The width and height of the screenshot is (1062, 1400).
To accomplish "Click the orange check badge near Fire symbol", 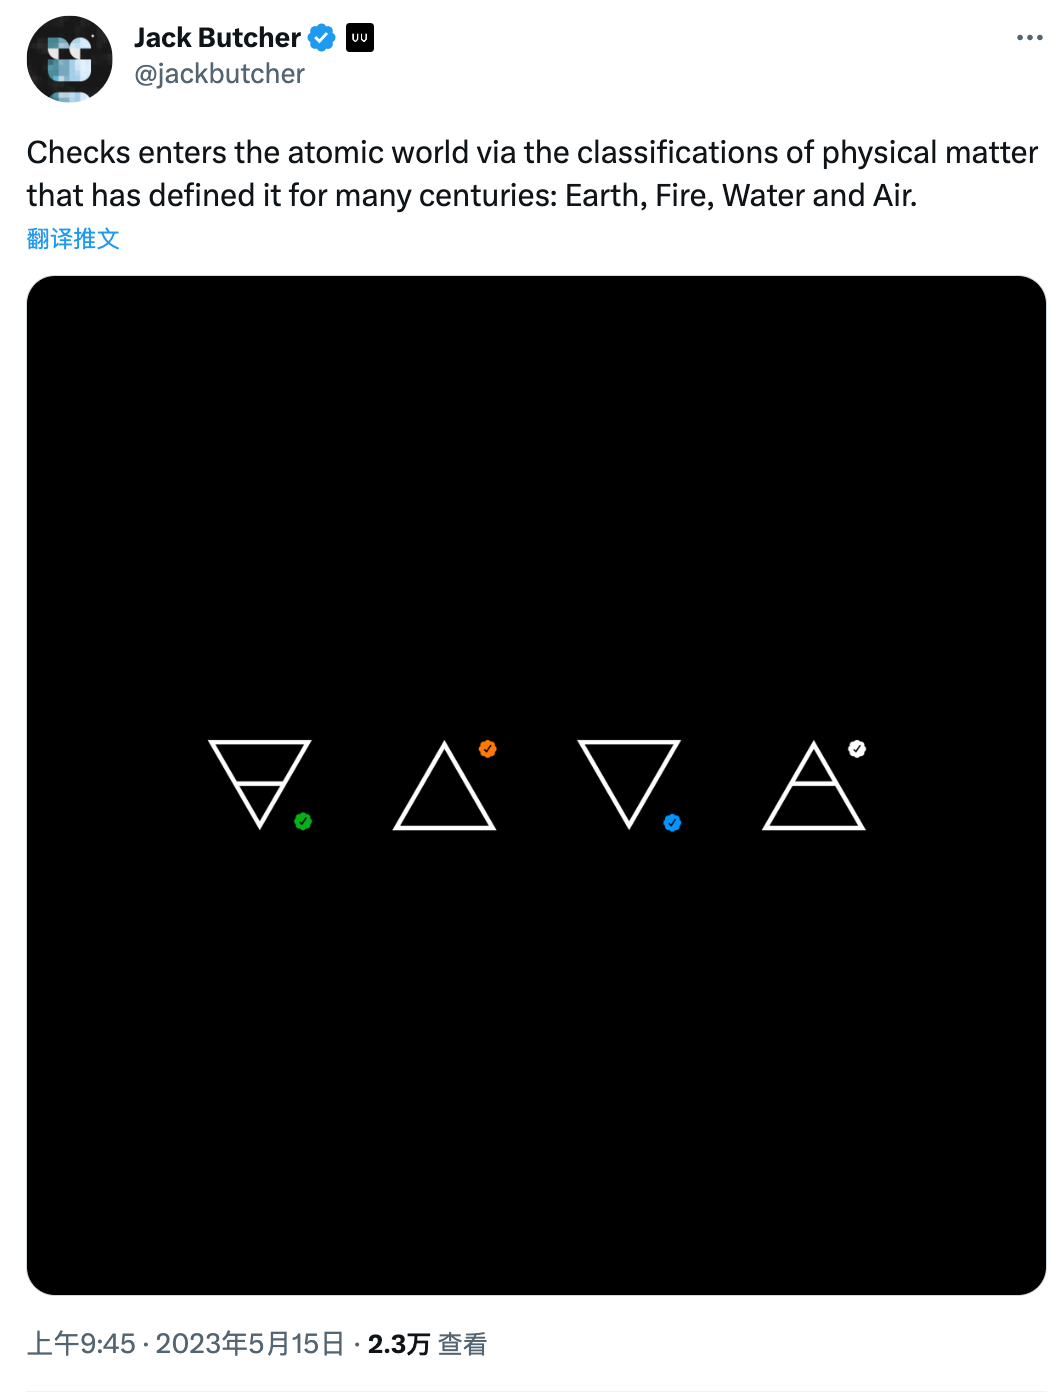I will pyautogui.click(x=488, y=749).
